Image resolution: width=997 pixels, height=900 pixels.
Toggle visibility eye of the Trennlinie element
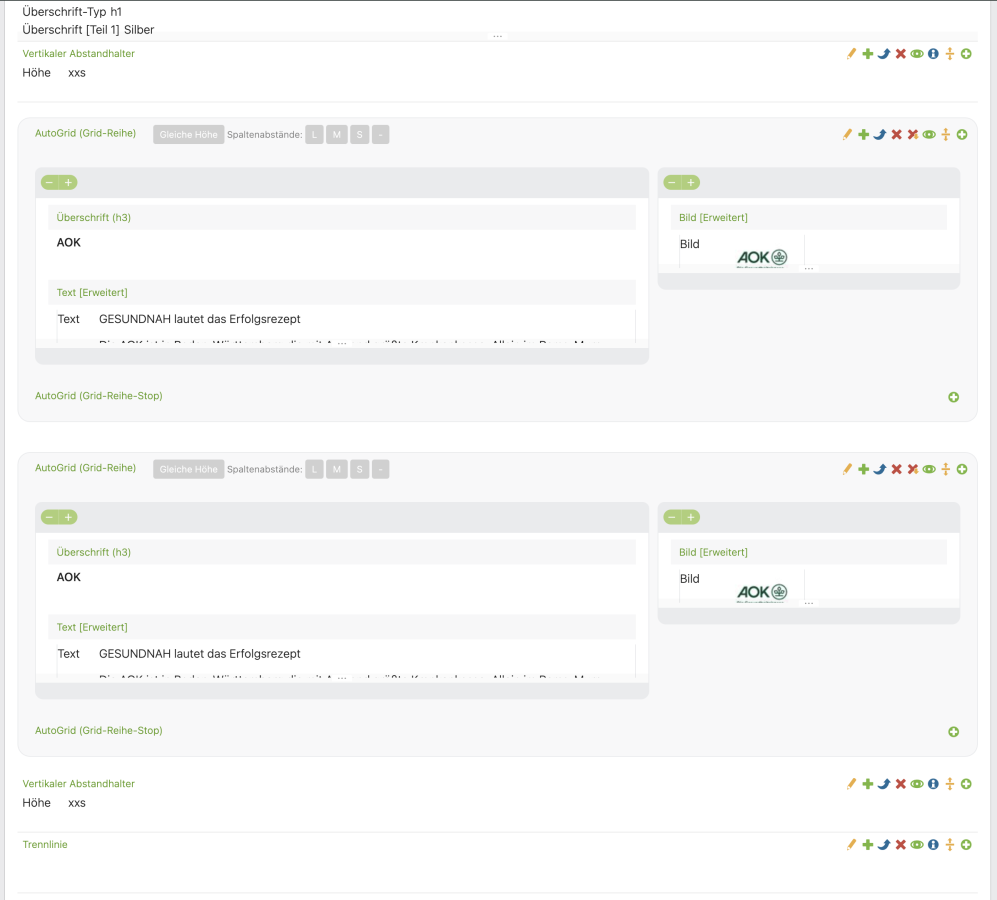click(x=916, y=845)
